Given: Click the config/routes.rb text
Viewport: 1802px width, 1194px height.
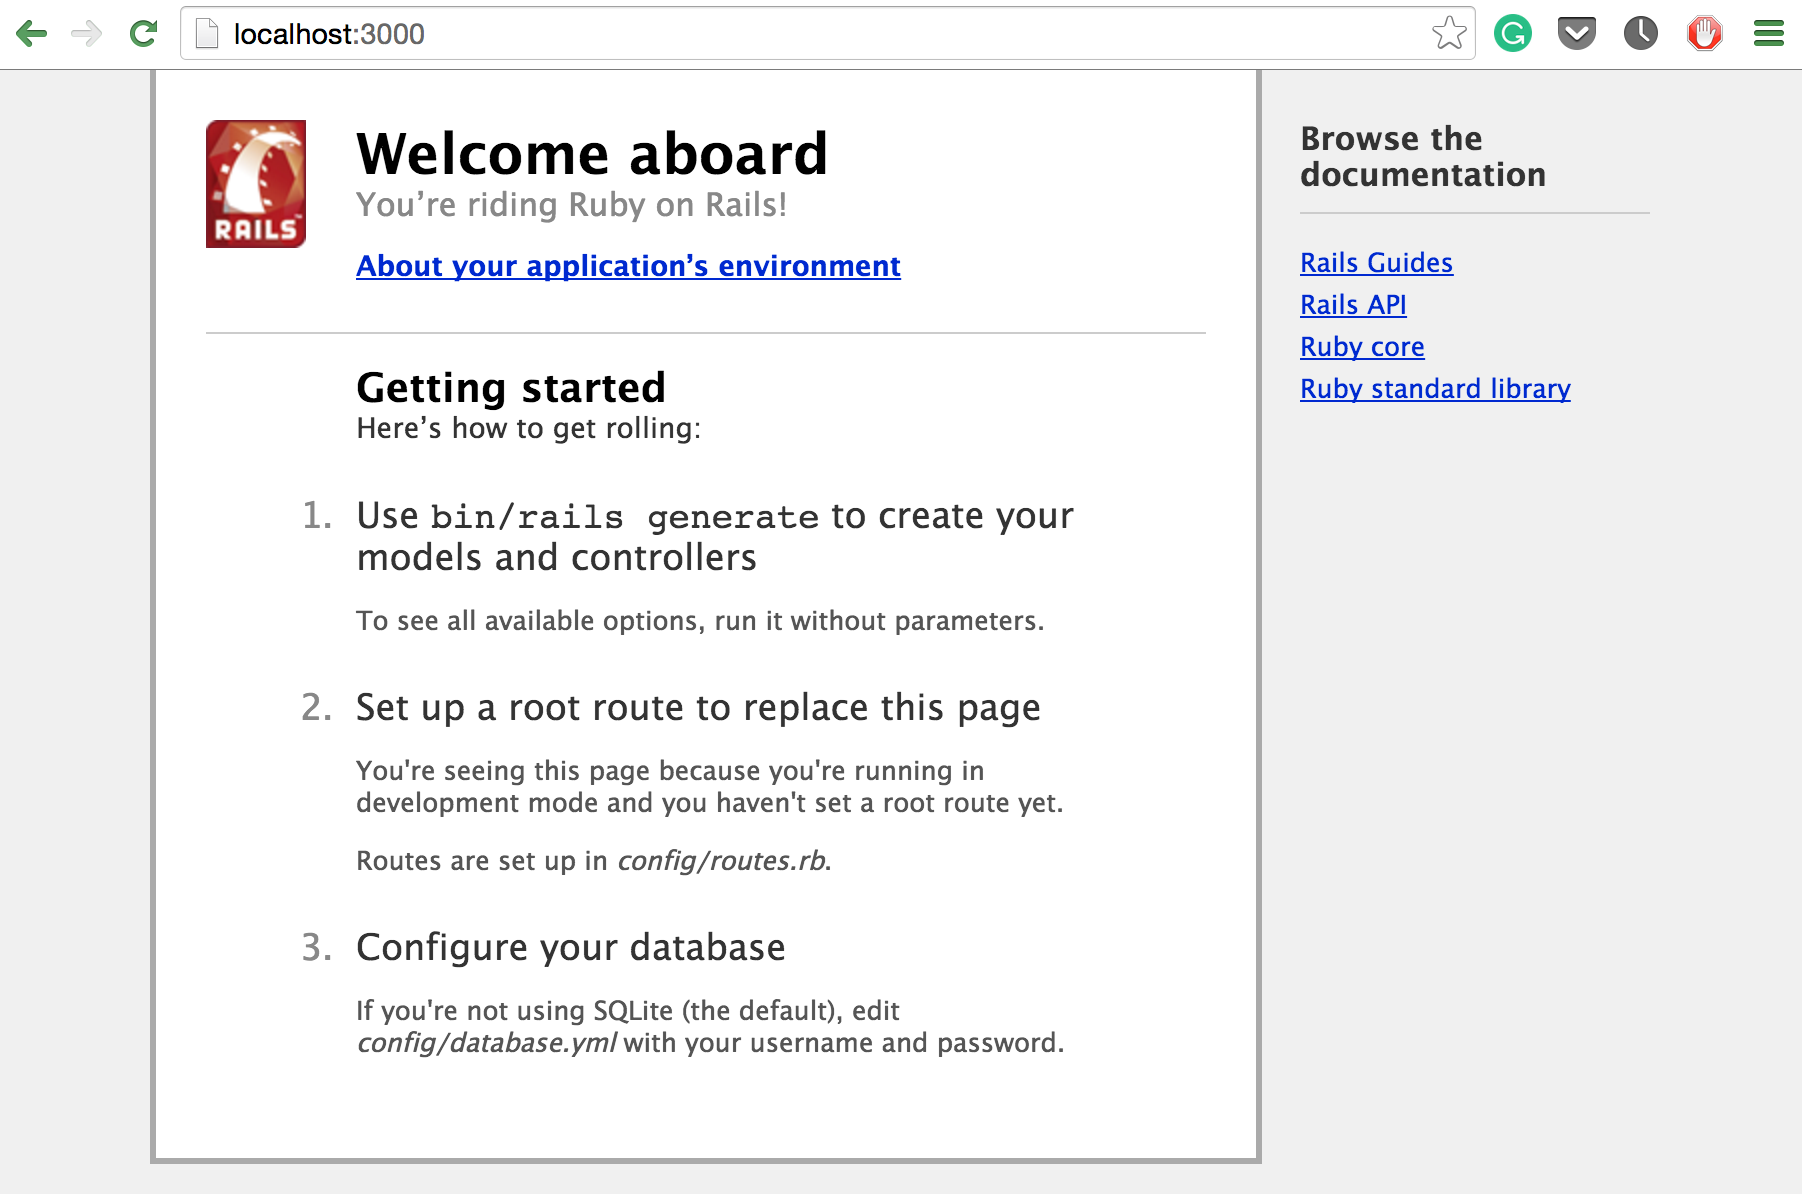Looking at the screenshot, I should point(721,861).
